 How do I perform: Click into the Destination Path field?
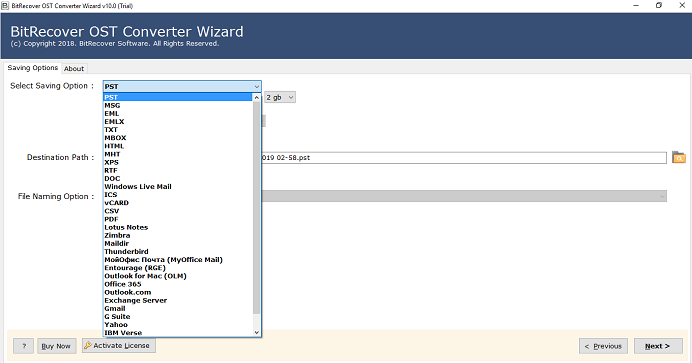[464, 157]
